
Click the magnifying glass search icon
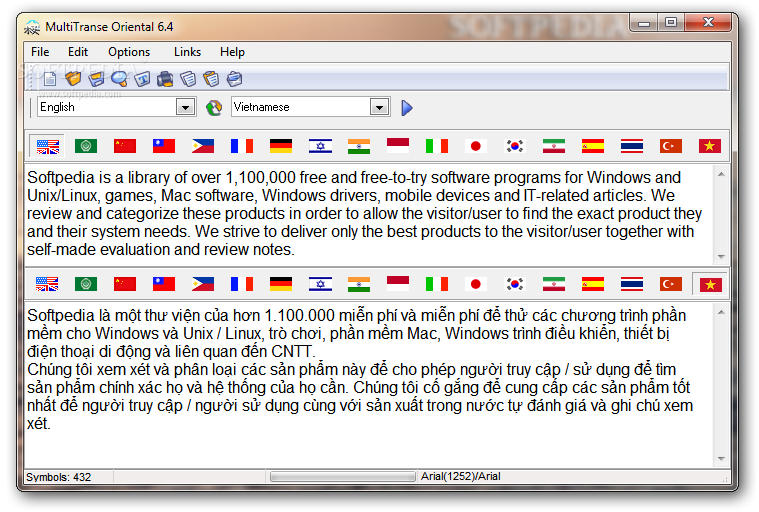coord(119,78)
